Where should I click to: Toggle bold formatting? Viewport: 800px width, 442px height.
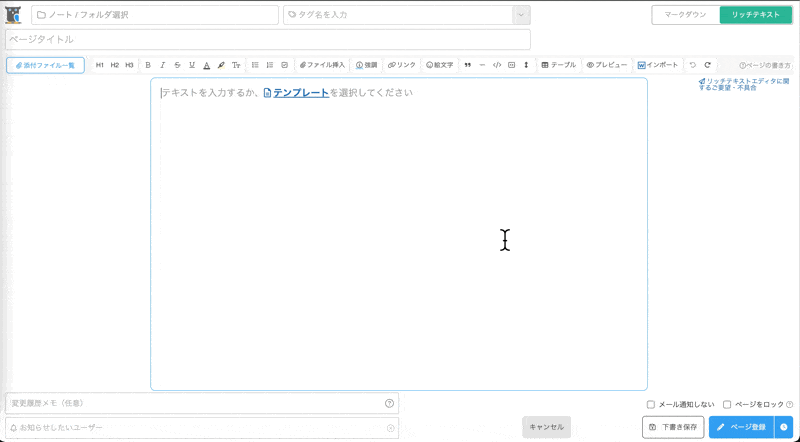pyautogui.click(x=148, y=65)
